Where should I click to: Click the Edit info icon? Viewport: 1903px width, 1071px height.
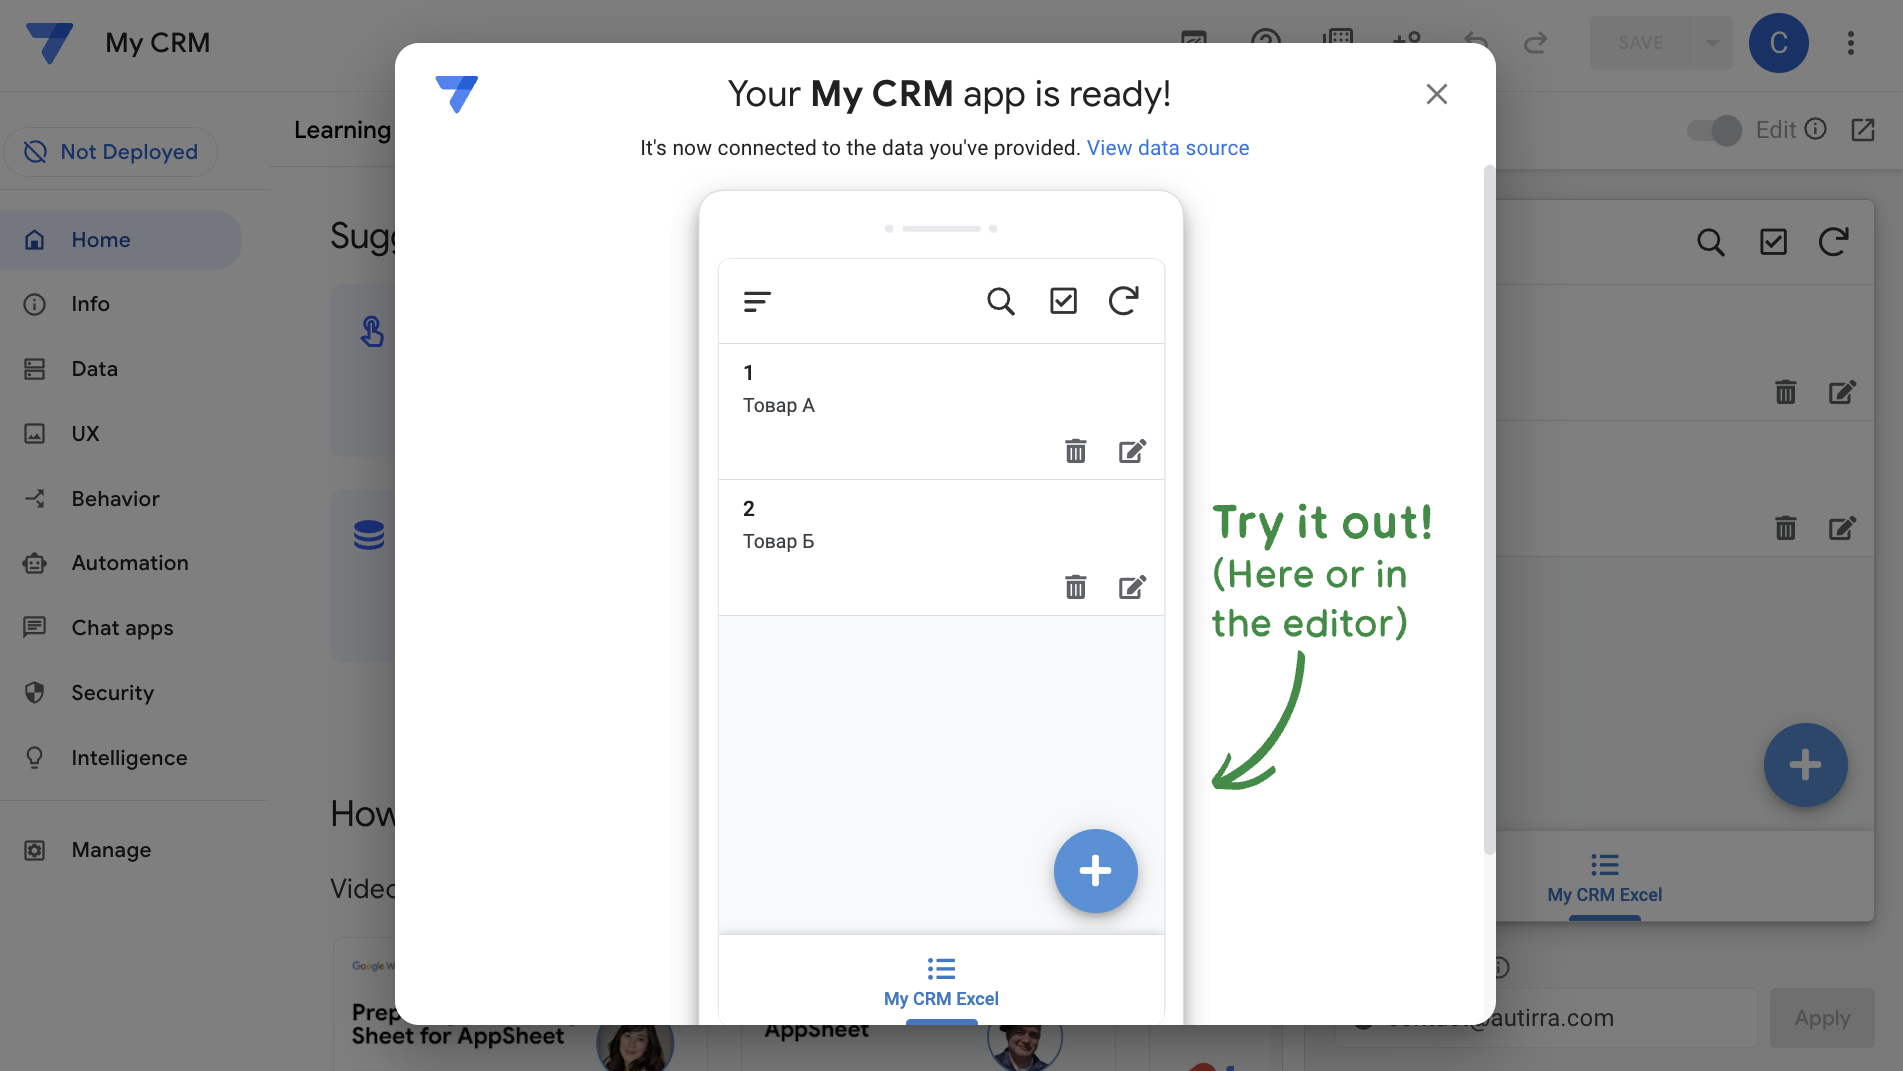click(x=1815, y=129)
